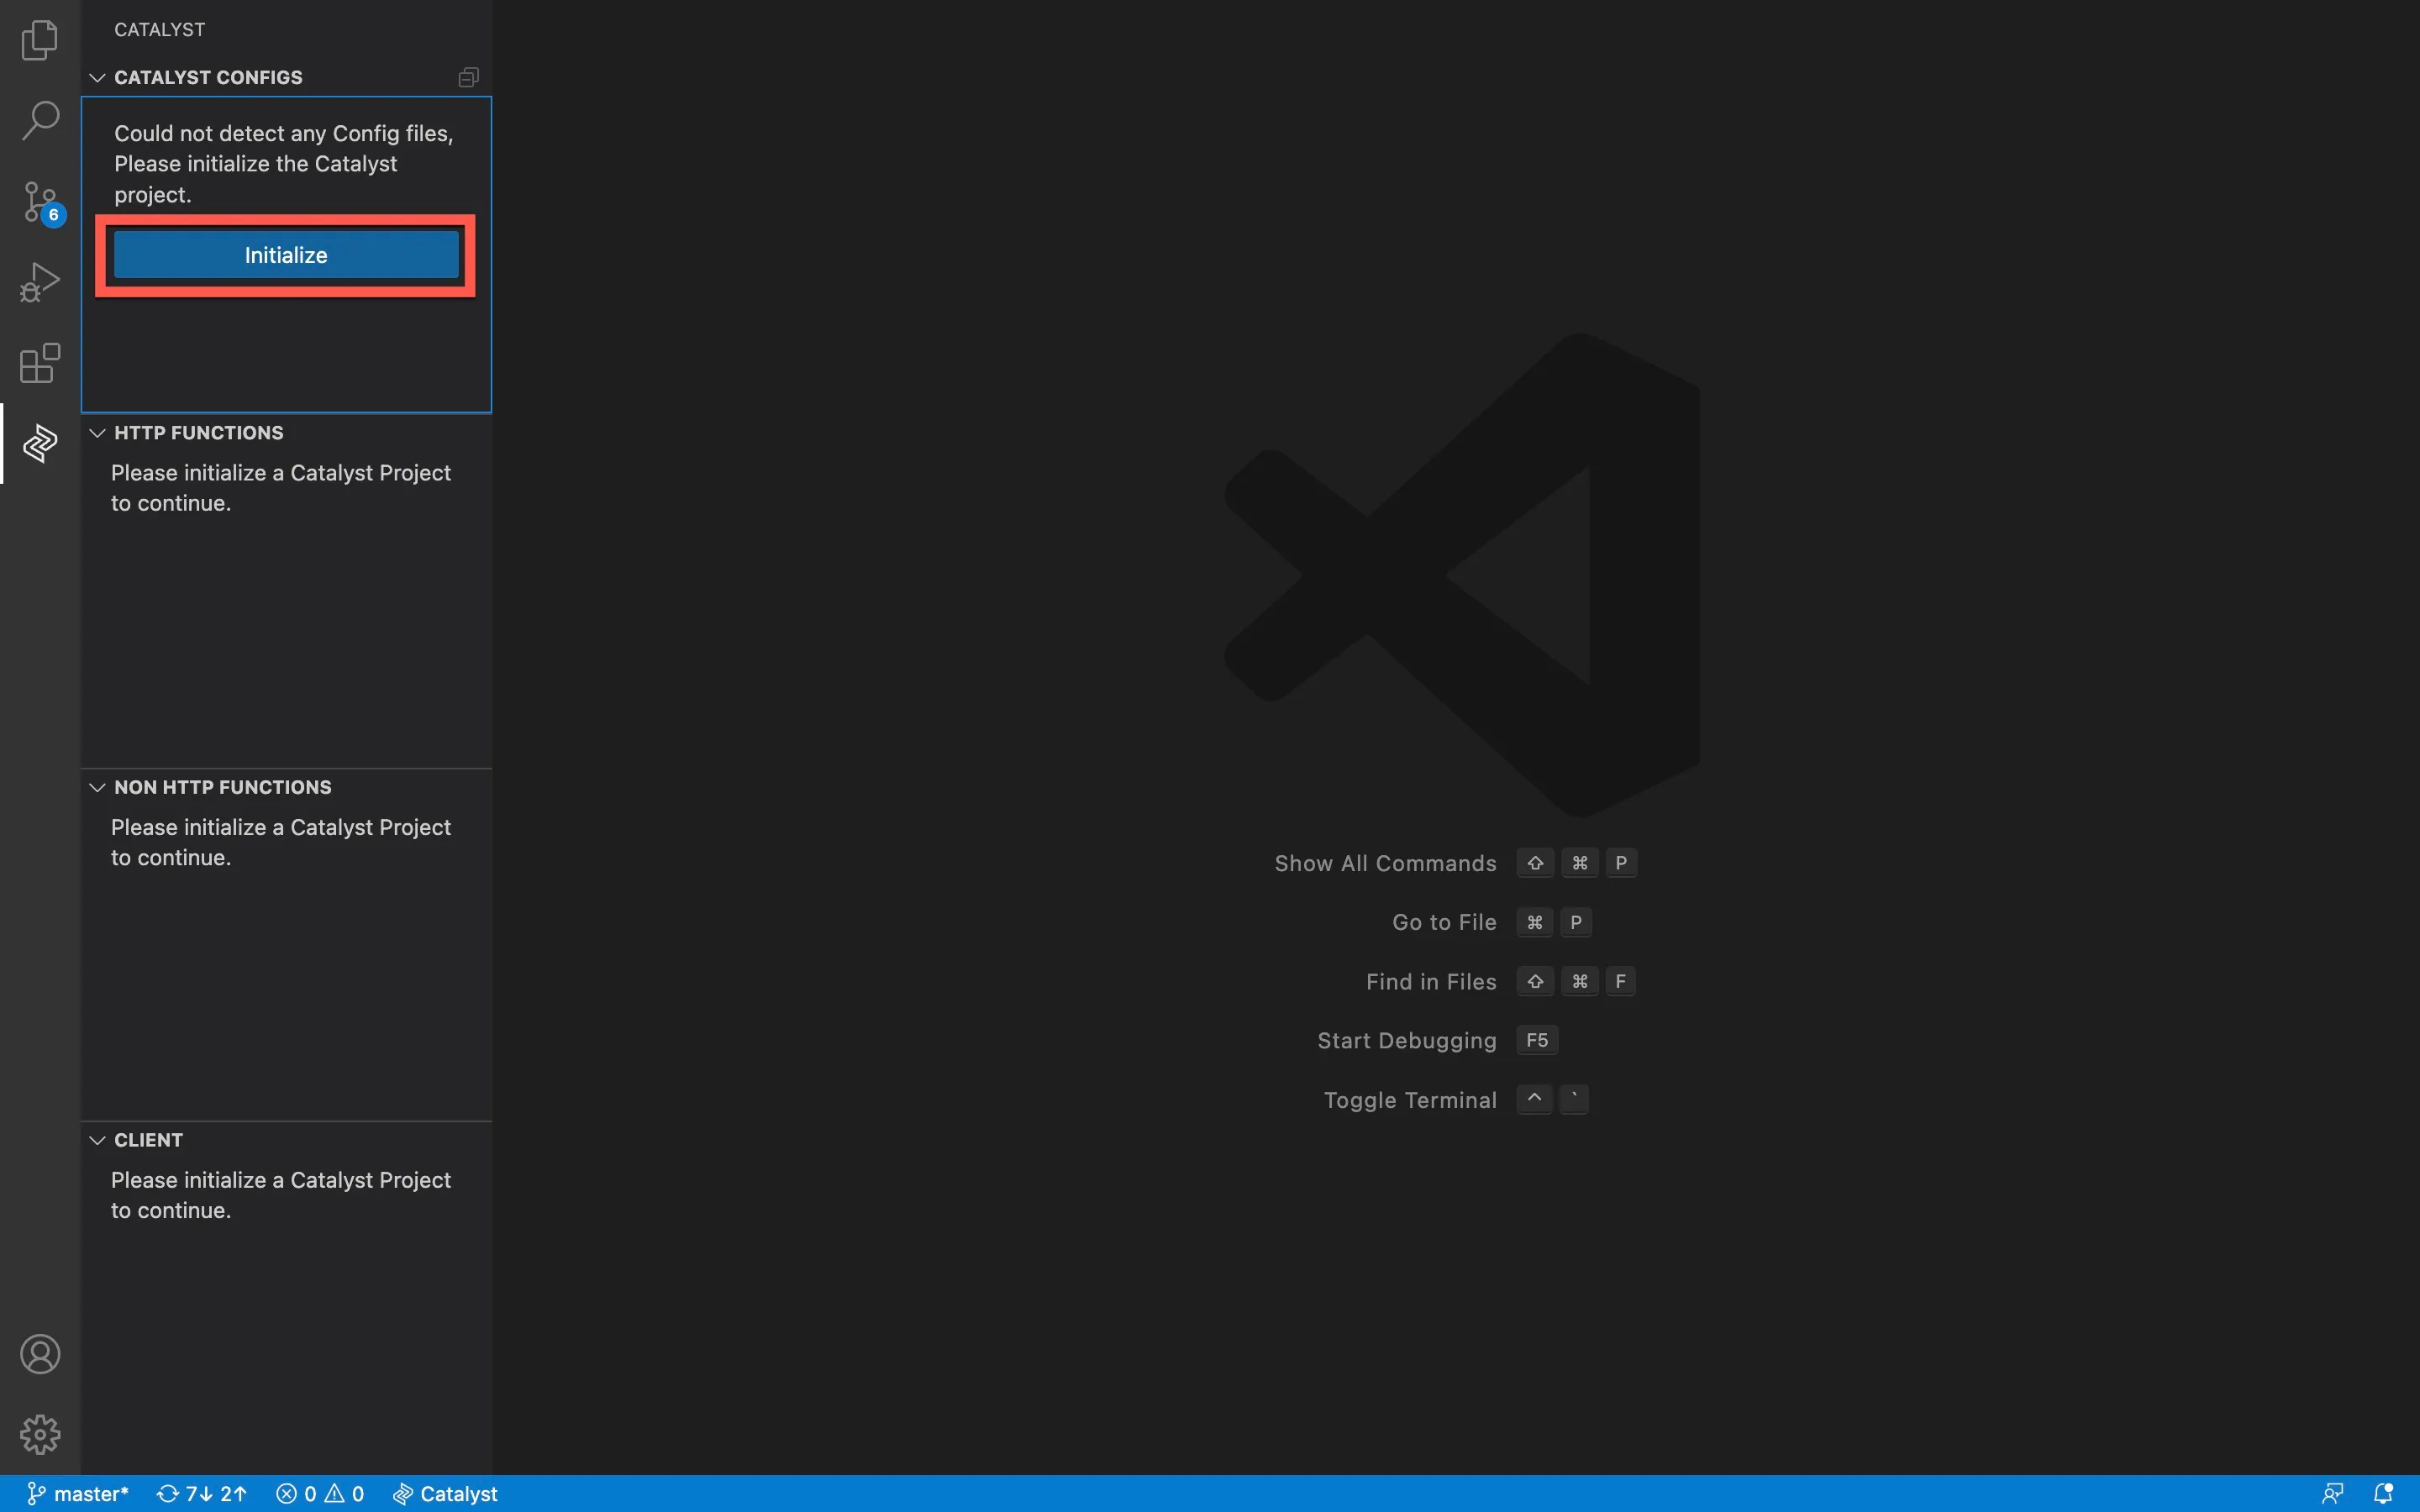This screenshot has width=2420, height=1512.
Task: Switch branch via master* status item
Action: [78, 1494]
